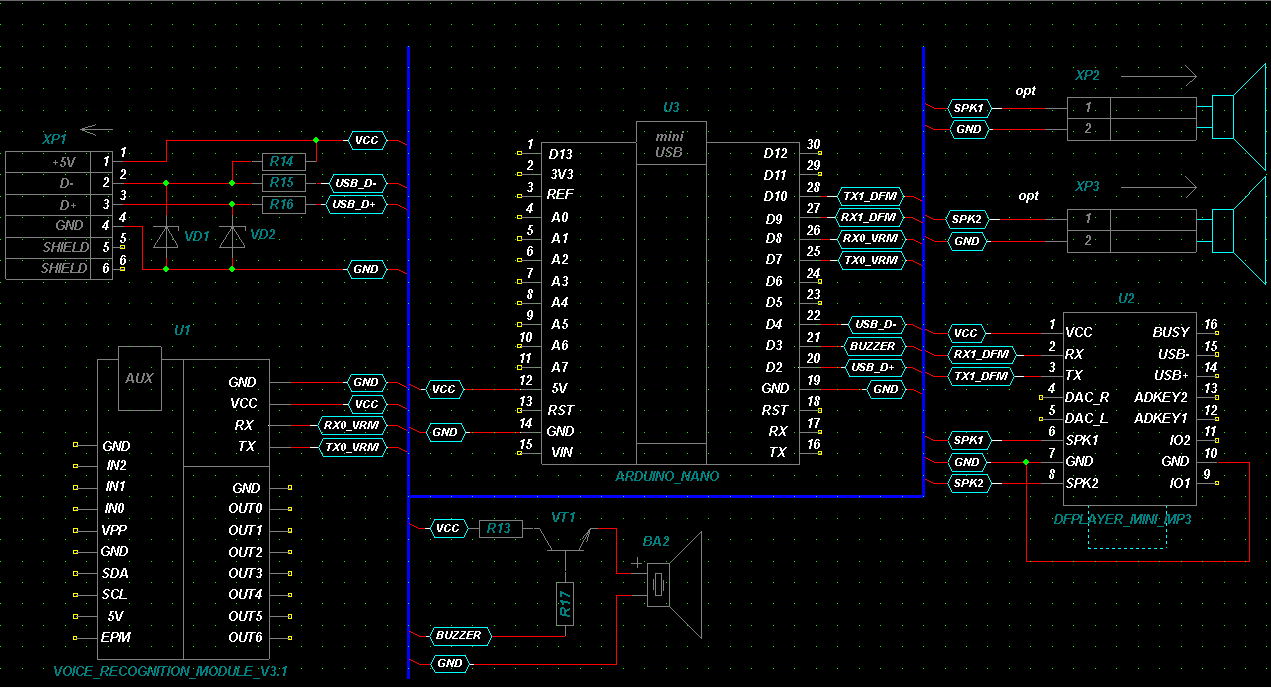Viewport: 1271px width, 688px height.
Task: Select the vertical resistor R17
Action: coord(565,603)
